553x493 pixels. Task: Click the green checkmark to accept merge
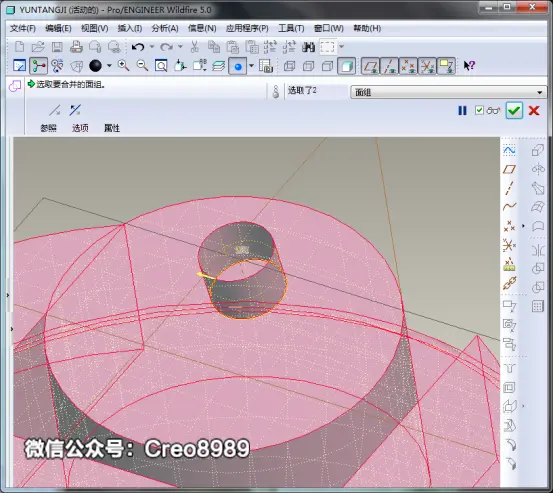click(x=514, y=111)
